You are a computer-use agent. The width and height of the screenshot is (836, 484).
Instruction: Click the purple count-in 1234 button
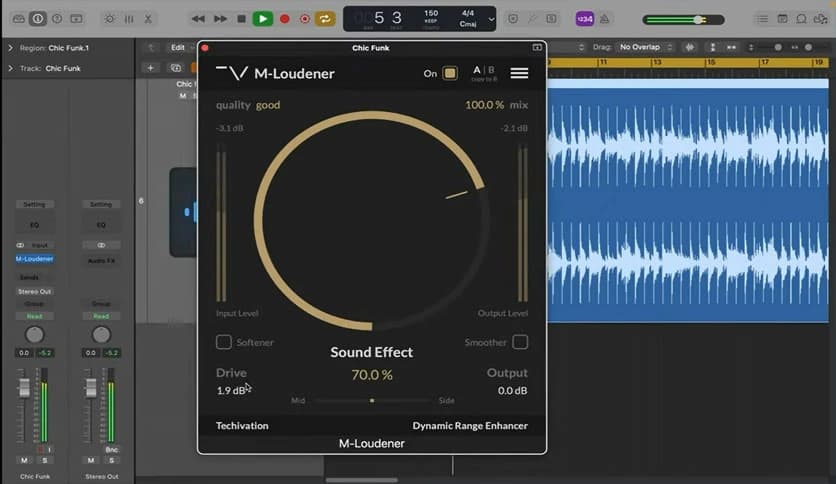(585, 18)
